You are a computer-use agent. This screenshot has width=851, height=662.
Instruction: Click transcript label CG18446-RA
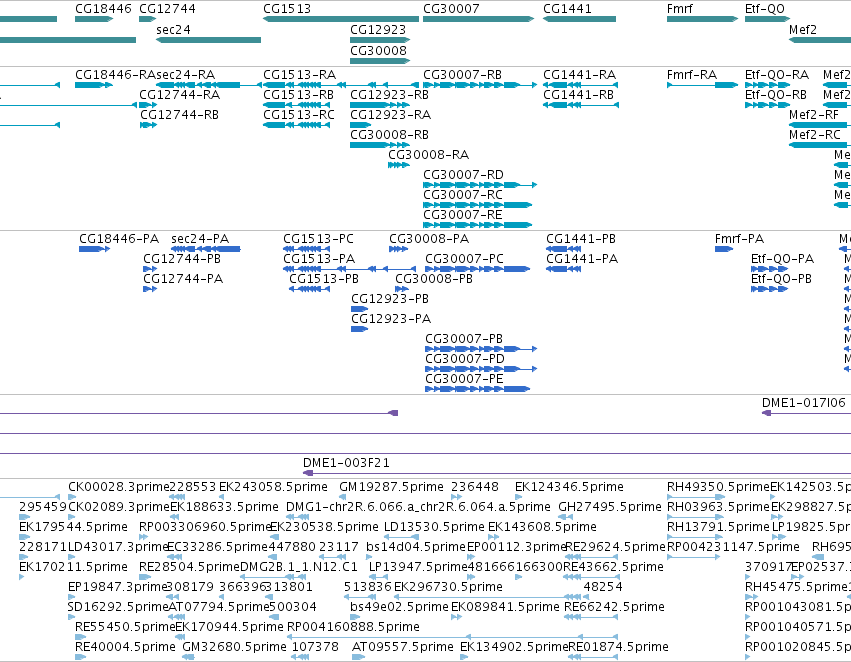pyautogui.click(x=115, y=75)
